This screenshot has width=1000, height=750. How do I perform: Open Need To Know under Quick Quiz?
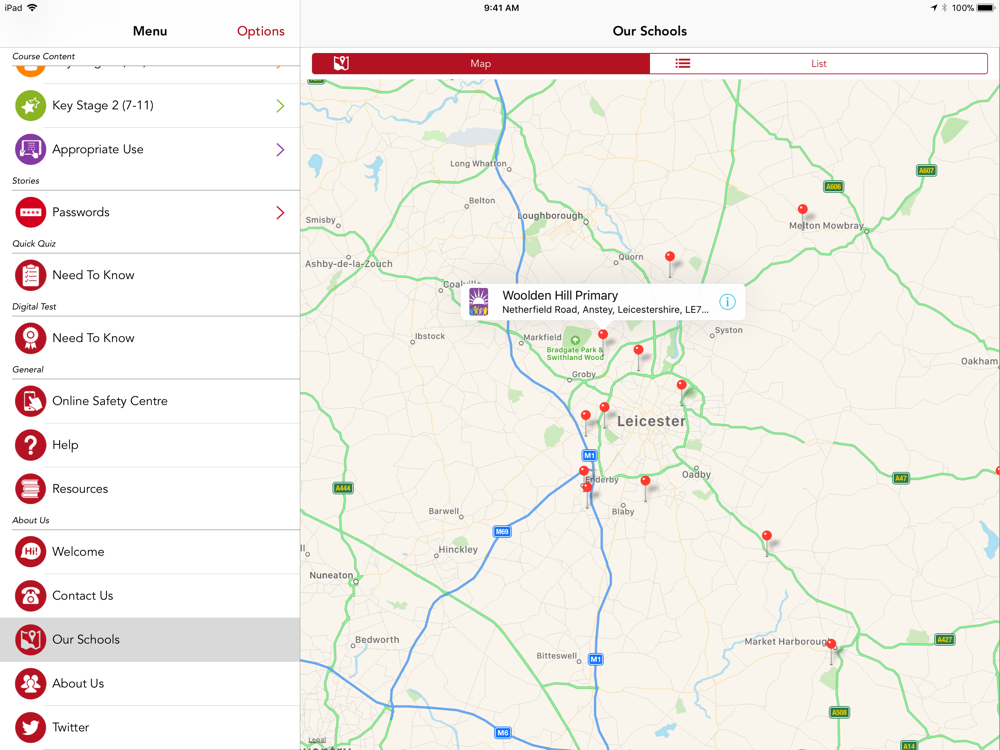click(x=93, y=275)
